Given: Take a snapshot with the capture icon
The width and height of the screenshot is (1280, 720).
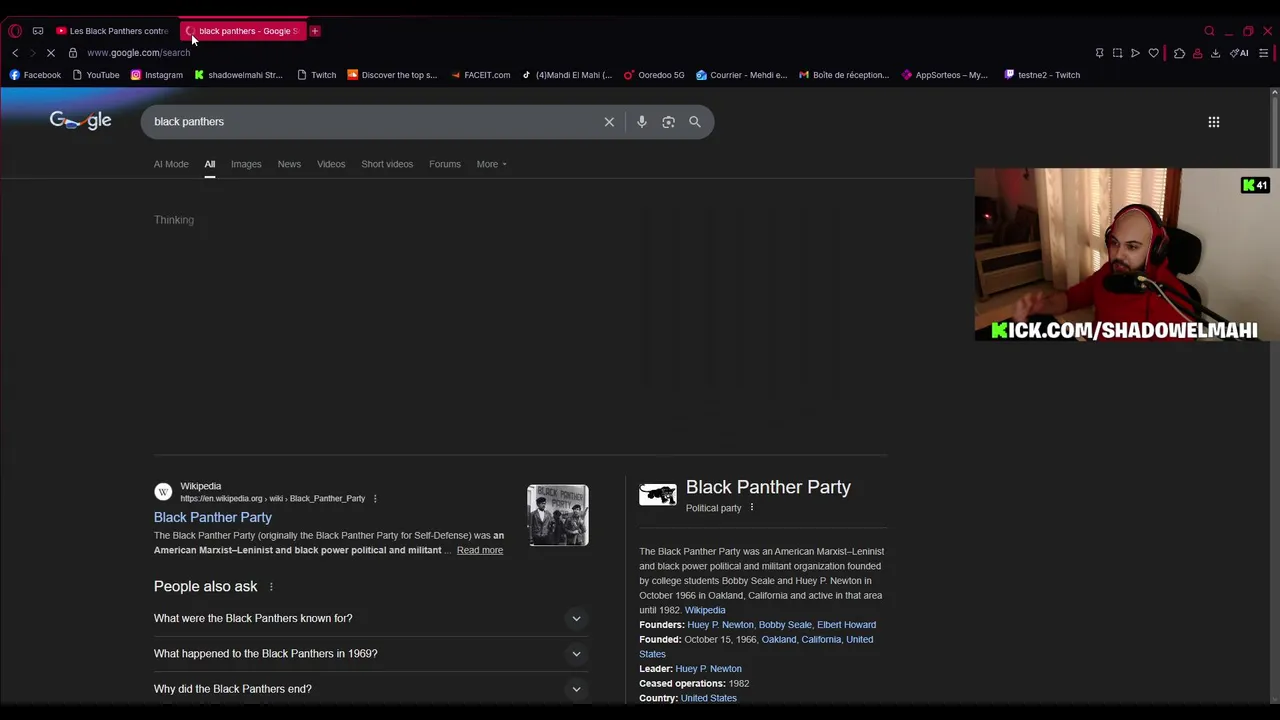Looking at the screenshot, I should pyautogui.click(x=1117, y=53).
